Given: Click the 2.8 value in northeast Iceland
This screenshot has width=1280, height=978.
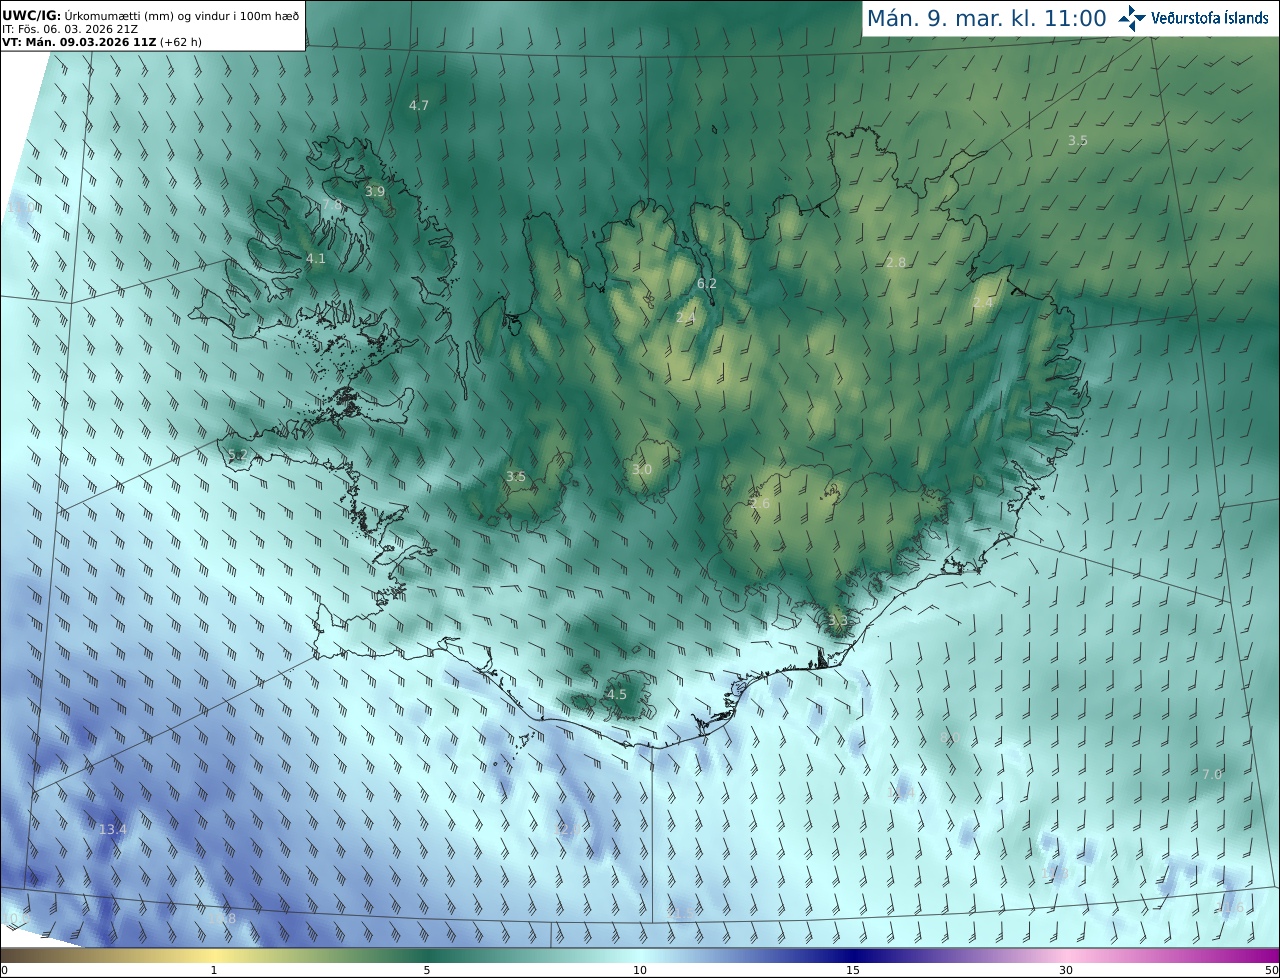Looking at the screenshot, I should point(896,262).
